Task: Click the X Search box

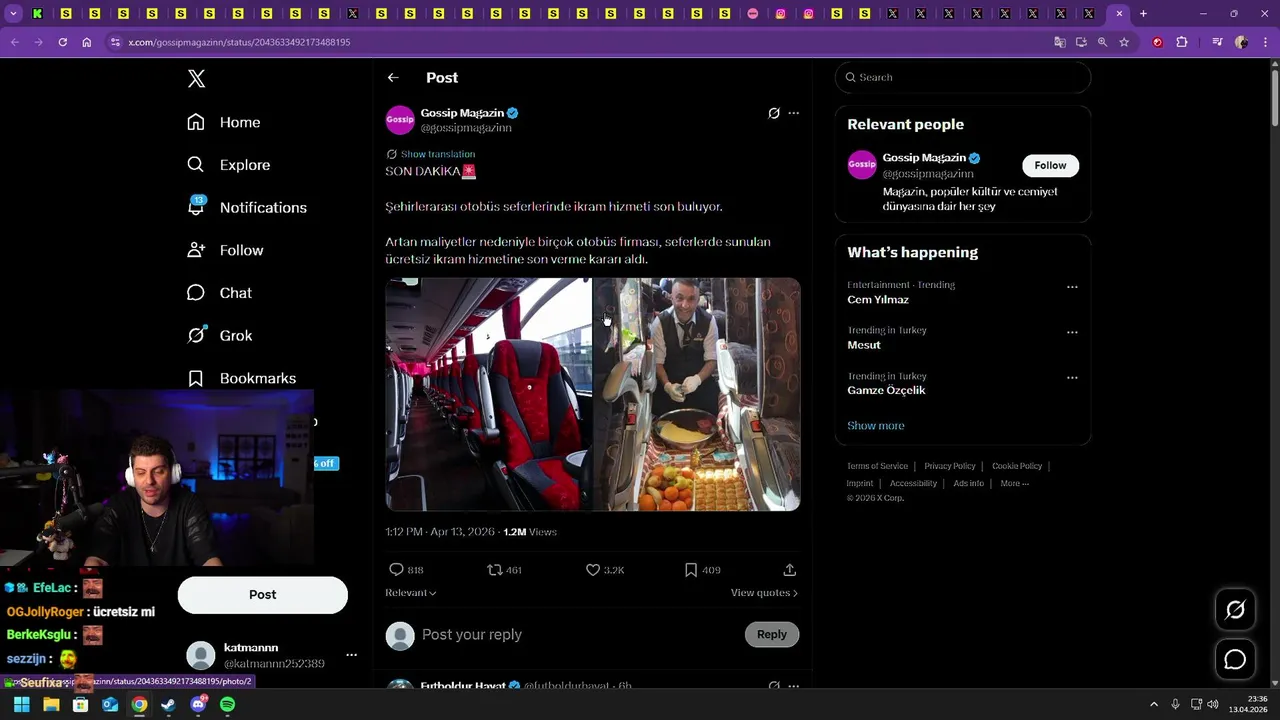Action: point(962,77)
